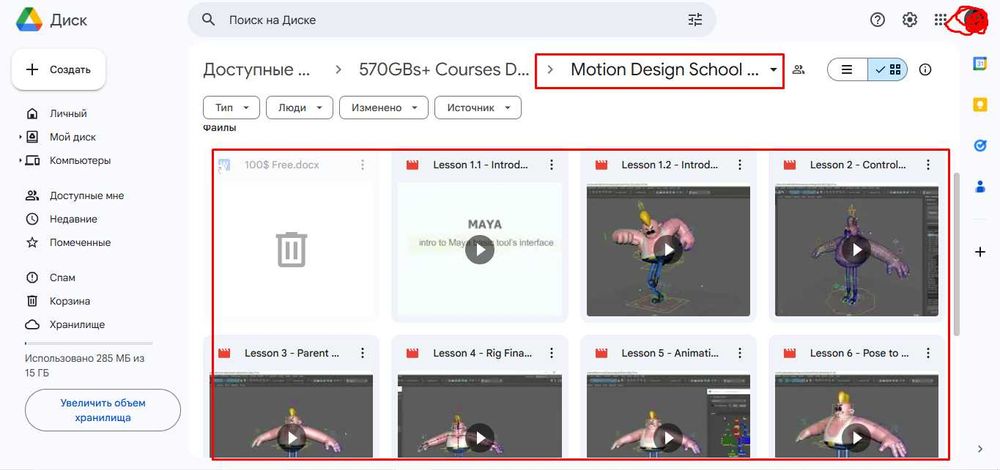Screen dimensions: 1000x470
Task: Go to 570GBs+ Courses breadcrumb
Action: 444,70
